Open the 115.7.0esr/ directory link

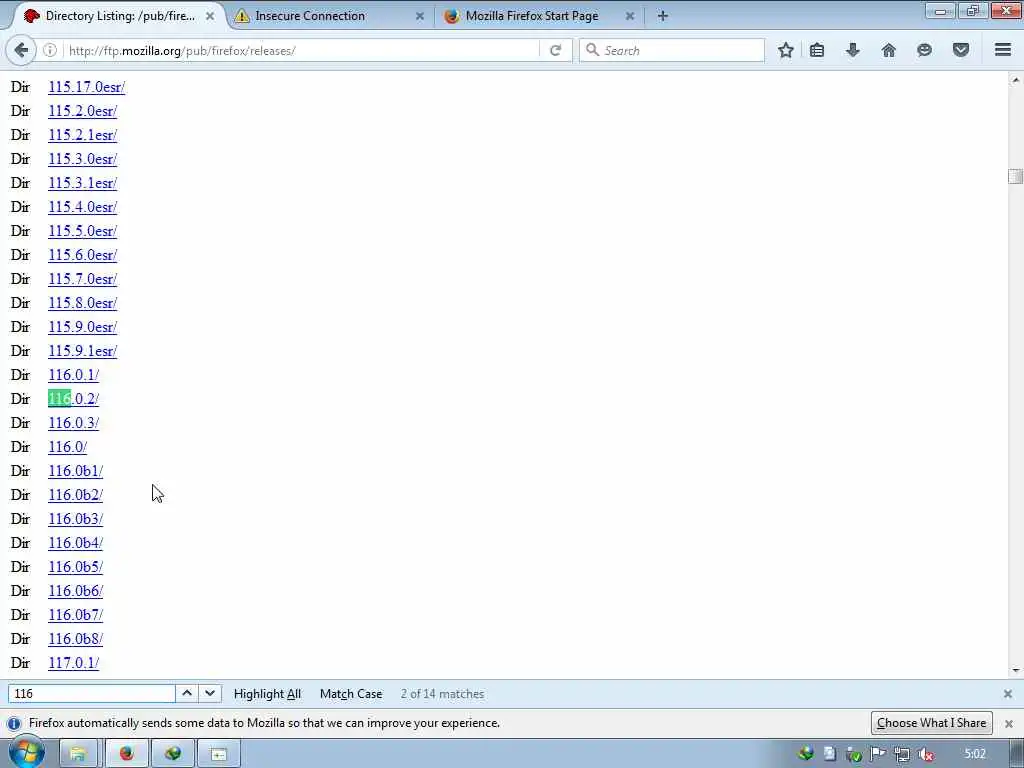pyautogui.click(x=82, y=279)
